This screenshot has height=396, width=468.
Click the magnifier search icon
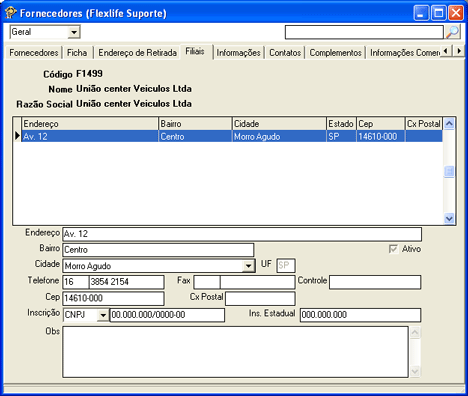click(x=453, y=32)
